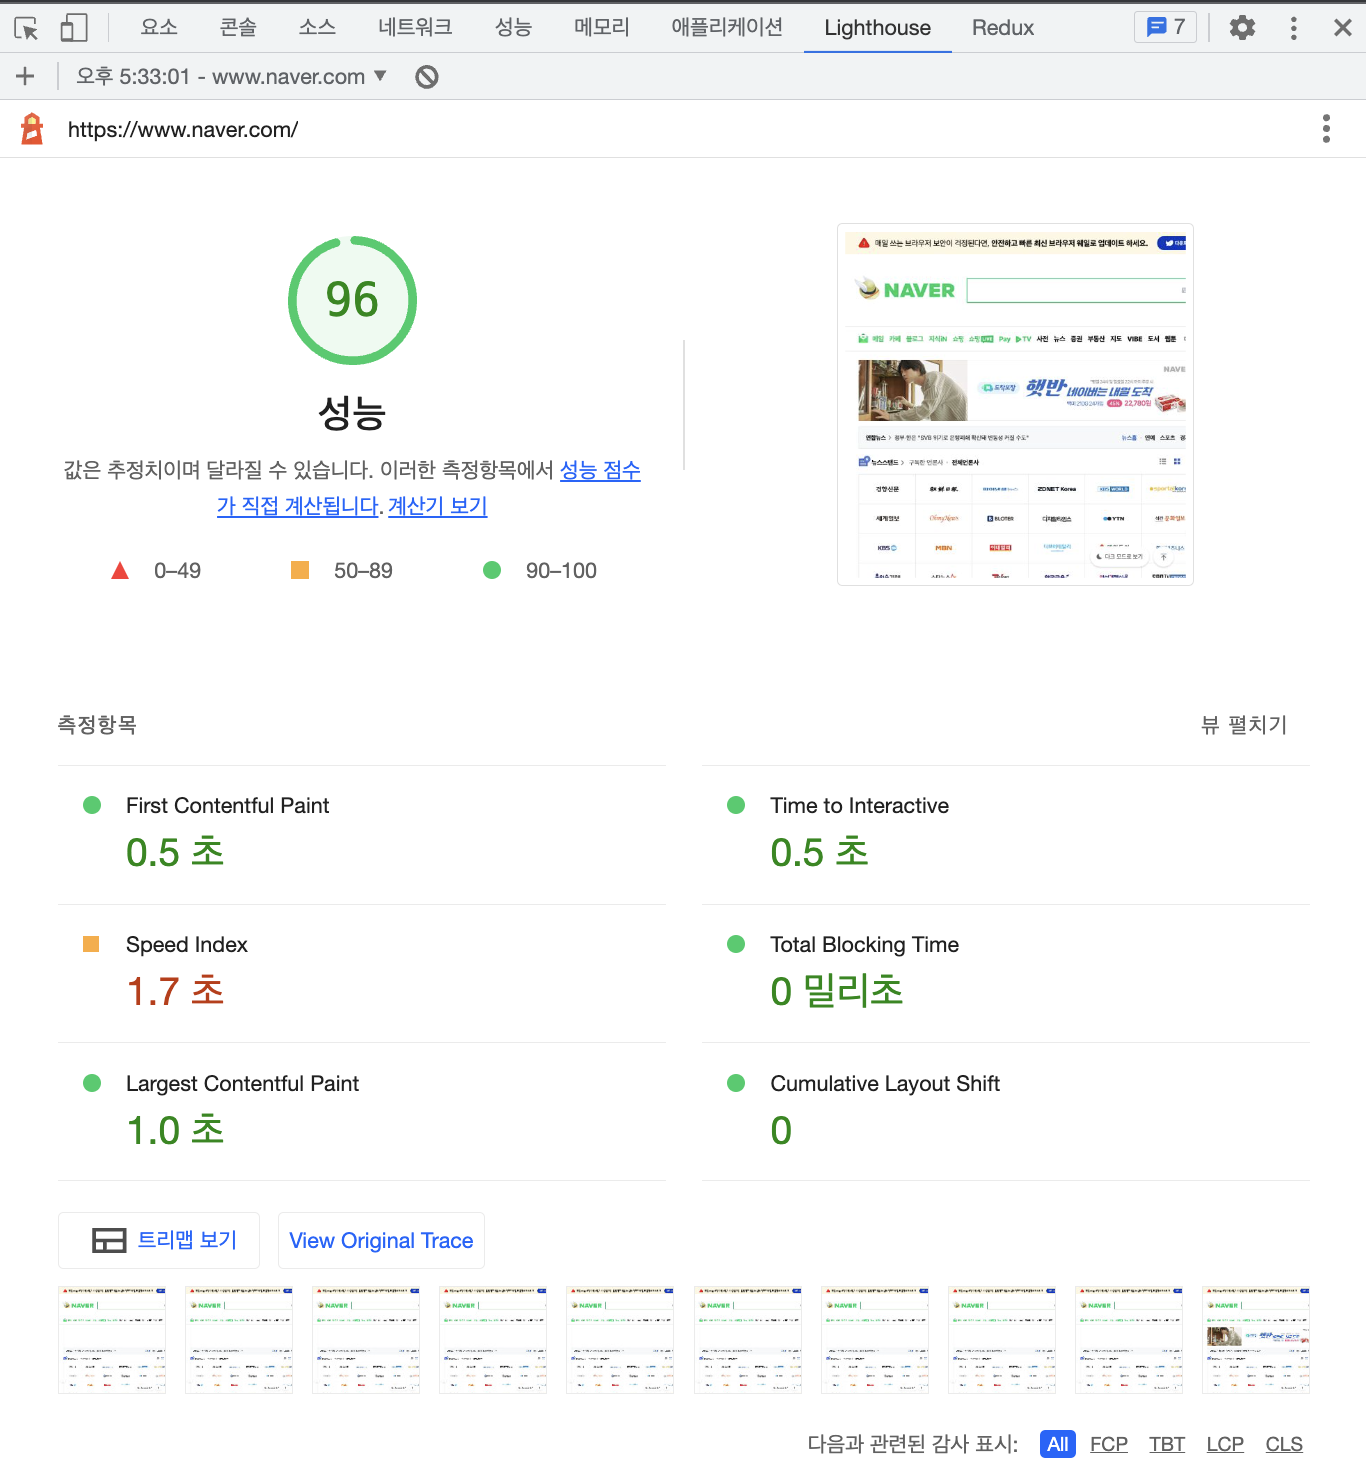Click the Lighthouse logo icon

[x=32, y=129]
